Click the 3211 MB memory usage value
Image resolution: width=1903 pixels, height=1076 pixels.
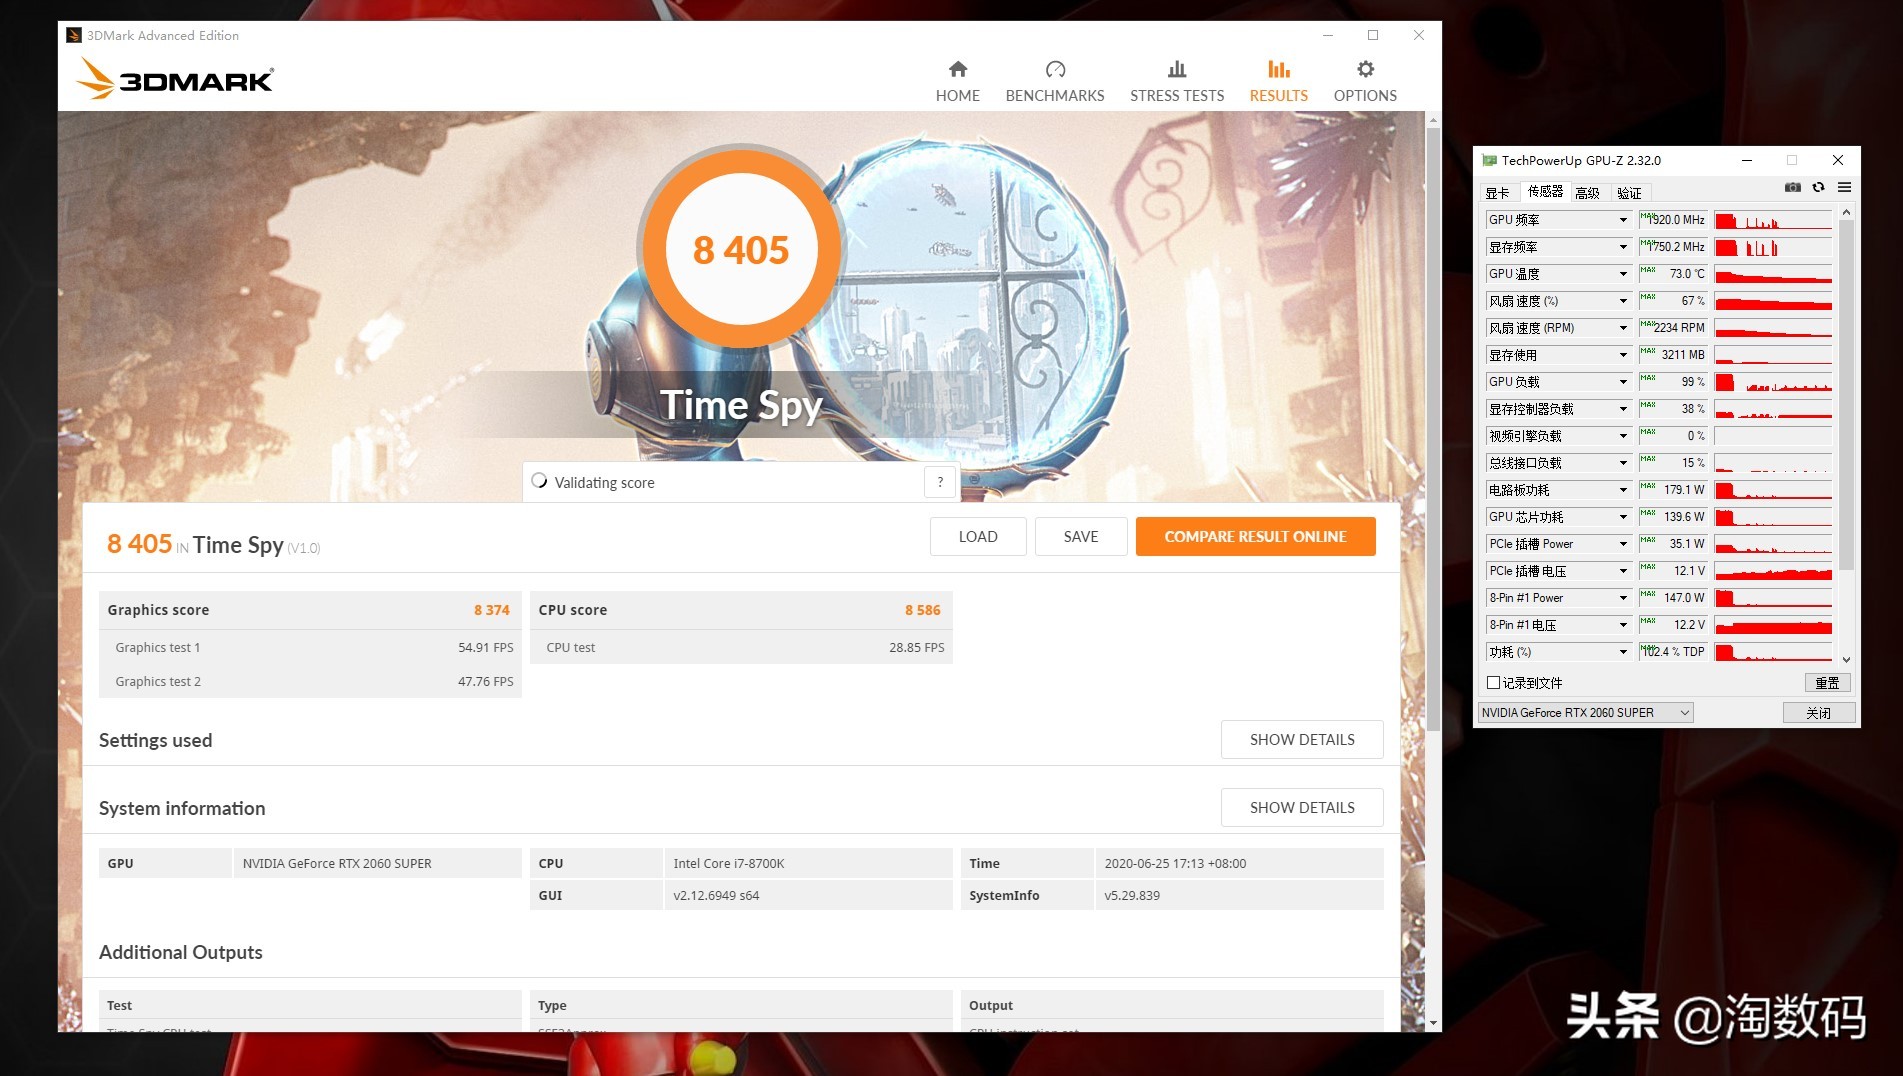pyautogui.click(x=1683, y=355)
